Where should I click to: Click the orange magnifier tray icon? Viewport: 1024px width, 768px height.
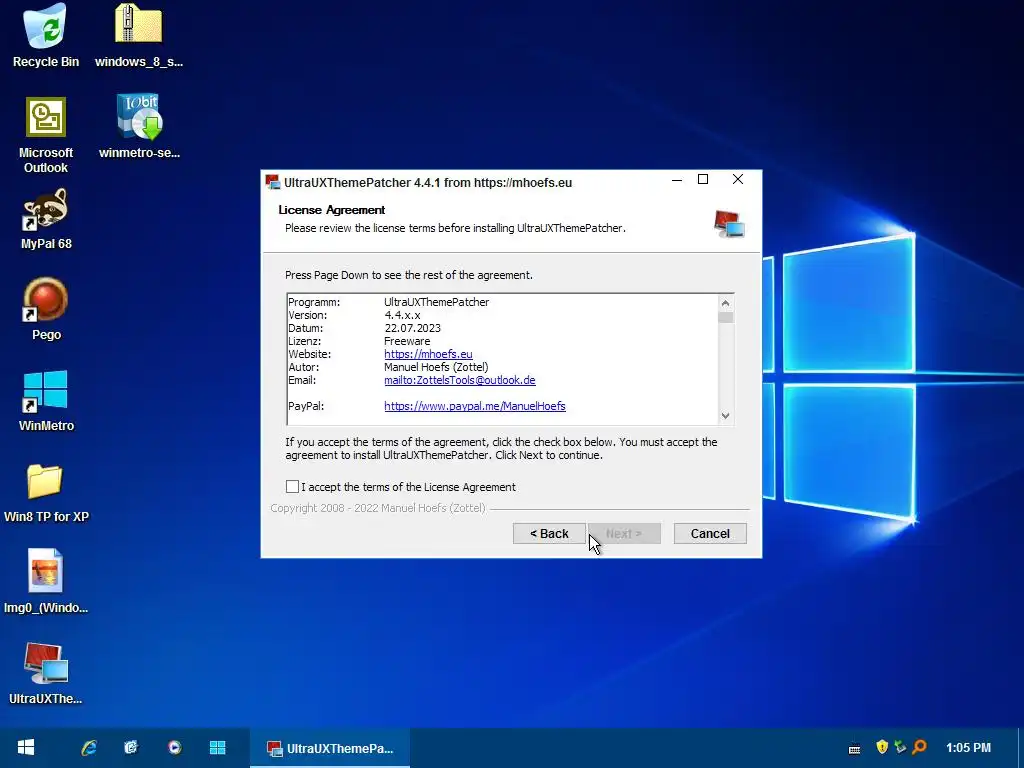(920, 746)
